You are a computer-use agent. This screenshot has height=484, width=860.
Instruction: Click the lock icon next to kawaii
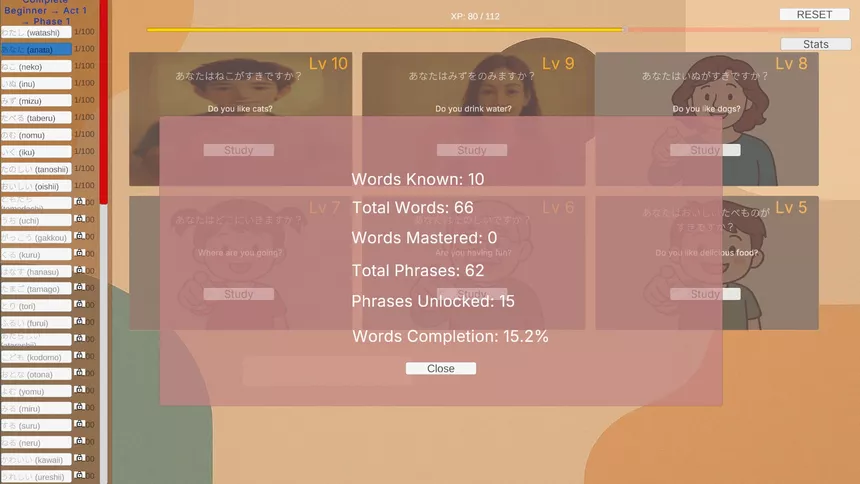[80, 457]
